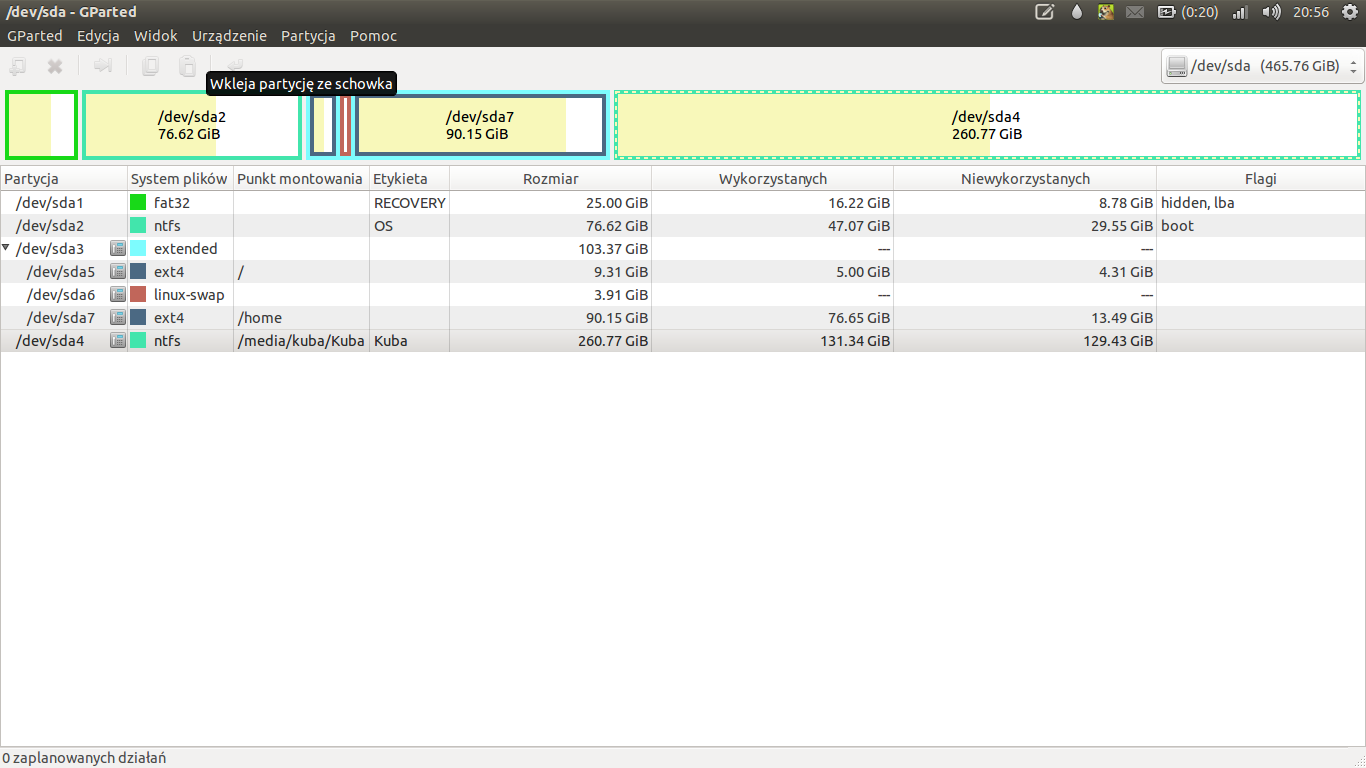Sort by the Punkt montowania column header
The image size is (1366, 768).
click(x=301, y=179)
